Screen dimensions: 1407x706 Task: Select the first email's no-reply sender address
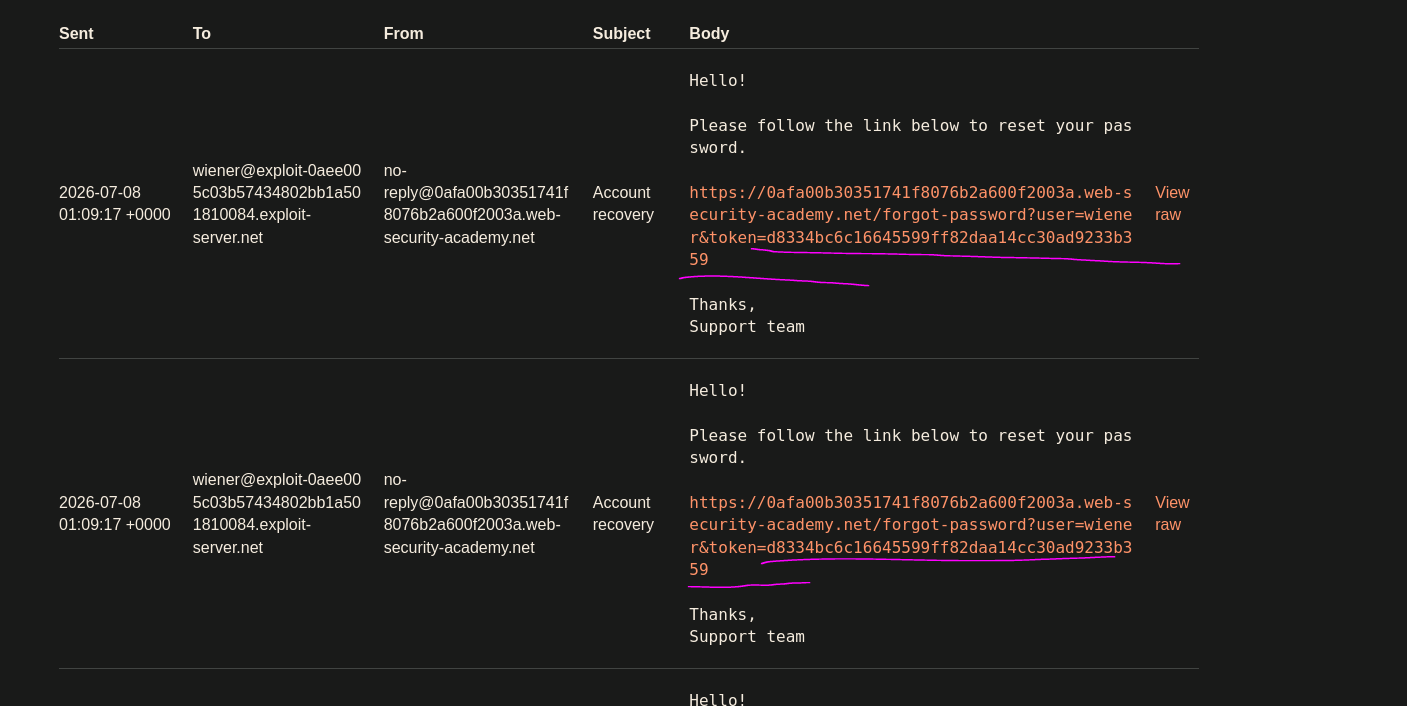point(476,204)
